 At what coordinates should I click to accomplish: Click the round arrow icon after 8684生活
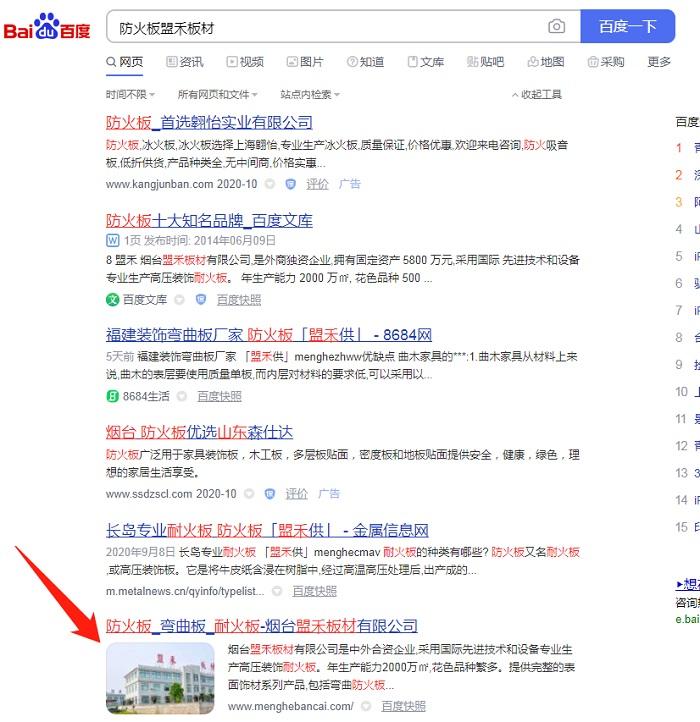(x=182, y=396)
